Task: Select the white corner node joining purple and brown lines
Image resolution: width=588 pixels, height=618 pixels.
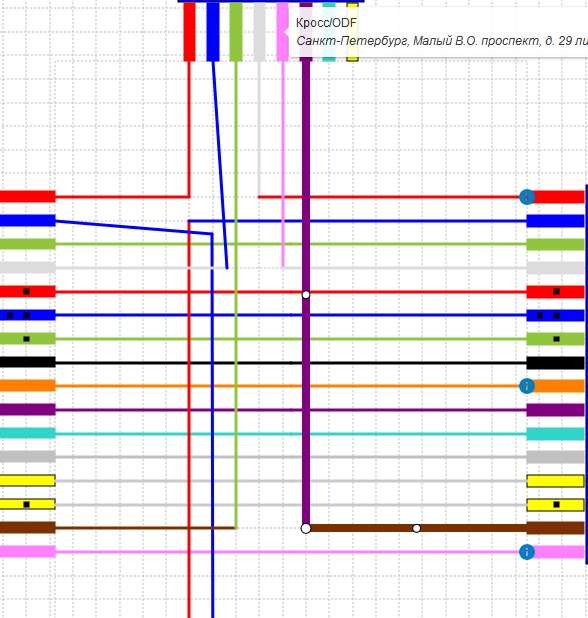Action: pos(306,528)
